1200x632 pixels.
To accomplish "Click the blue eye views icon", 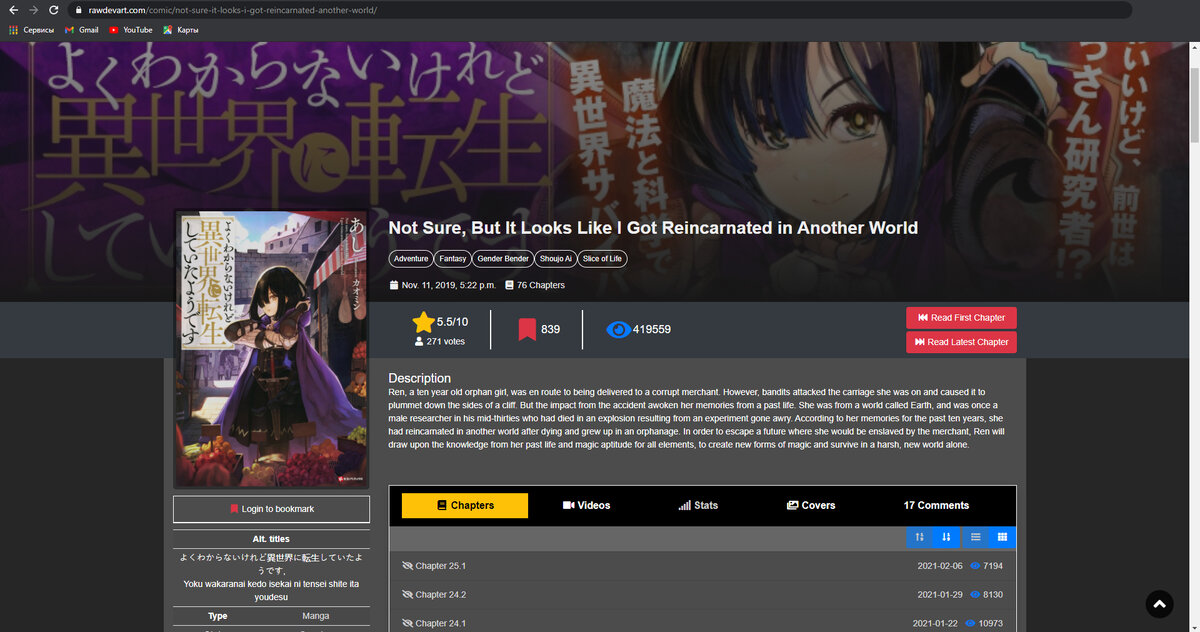I will pos(619,329).
